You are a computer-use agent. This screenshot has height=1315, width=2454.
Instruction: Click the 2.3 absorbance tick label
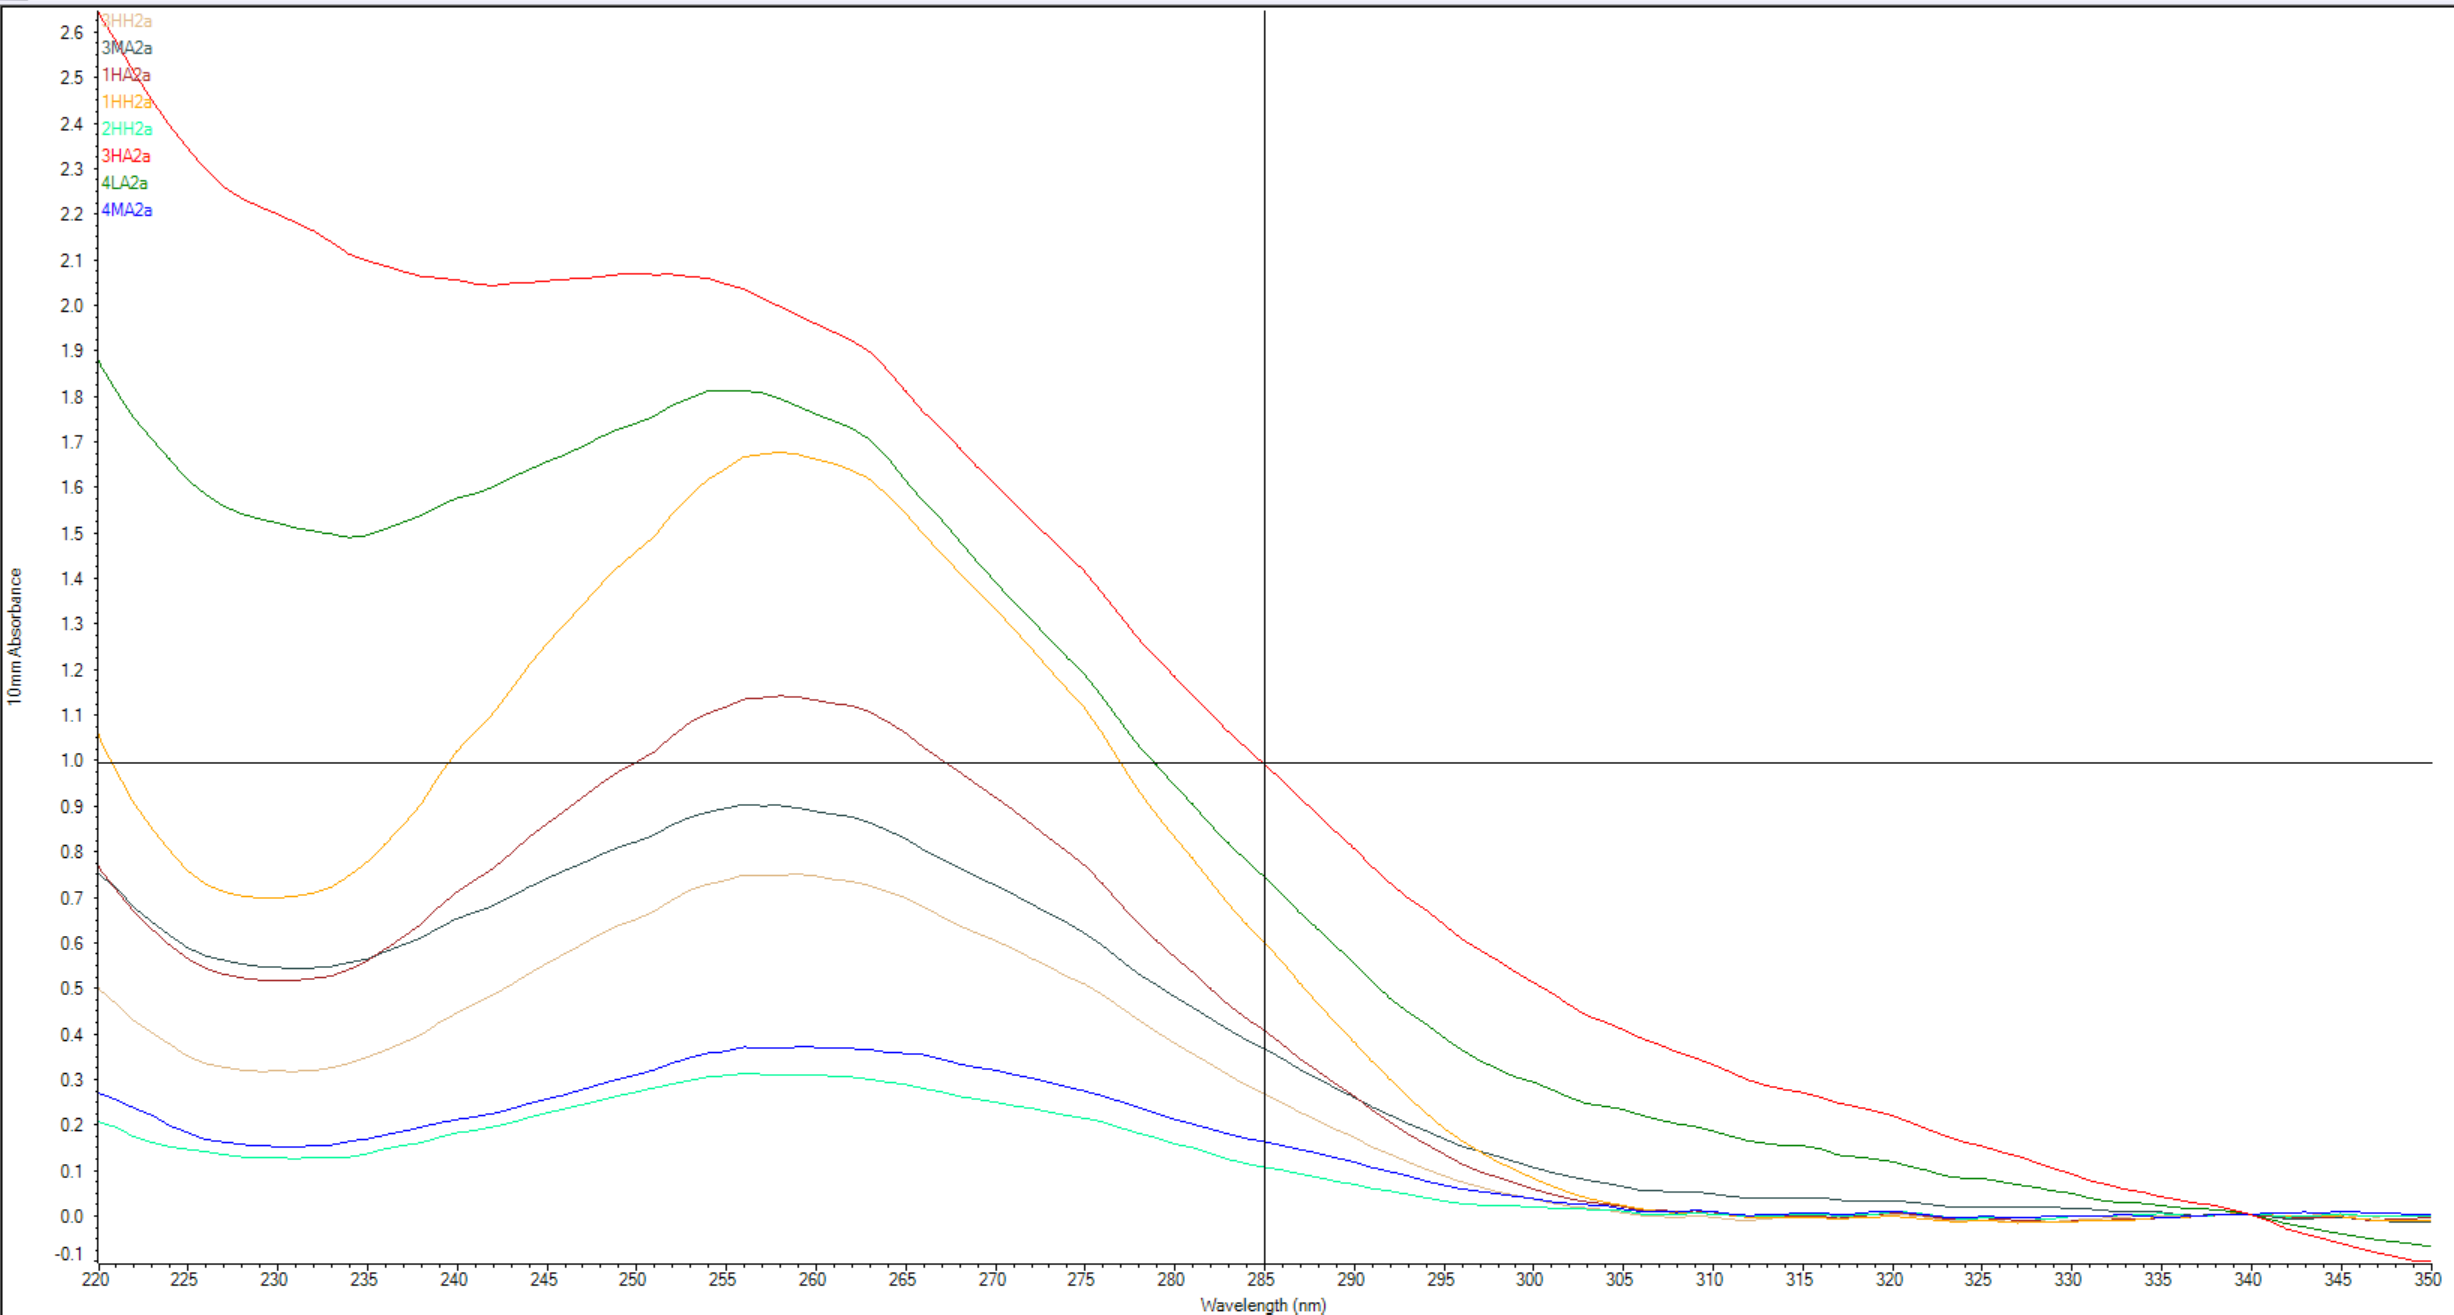(x=72, y=169)
